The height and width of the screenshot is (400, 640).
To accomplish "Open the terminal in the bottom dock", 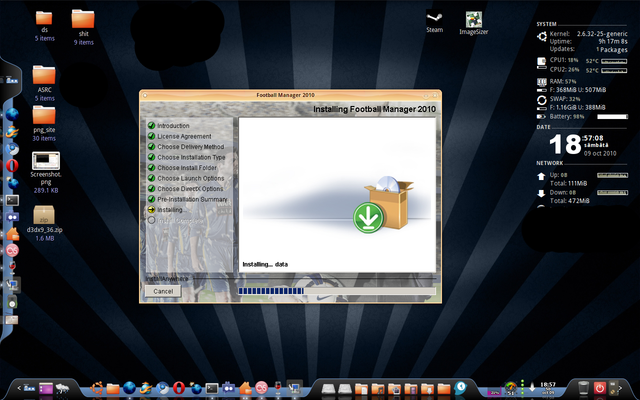I will click(212, 388).
